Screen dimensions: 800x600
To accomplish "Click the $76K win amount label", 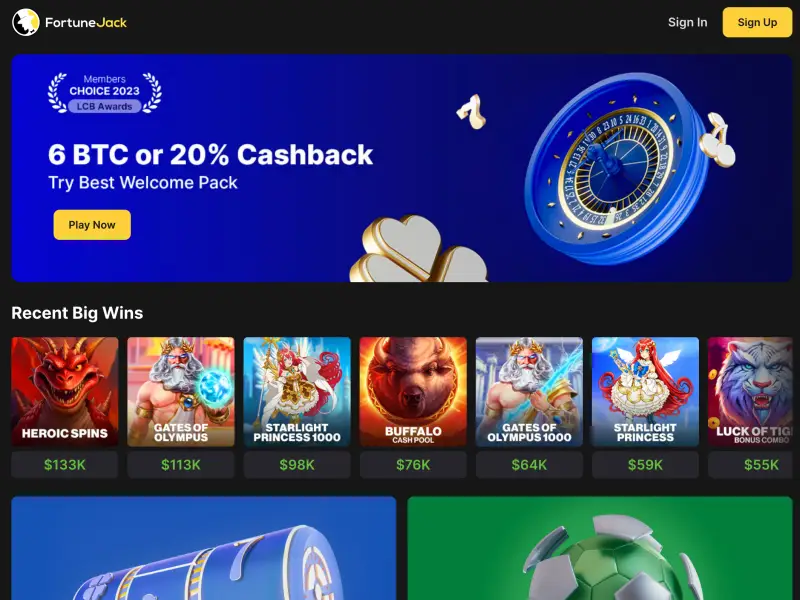I will [413, 465].
